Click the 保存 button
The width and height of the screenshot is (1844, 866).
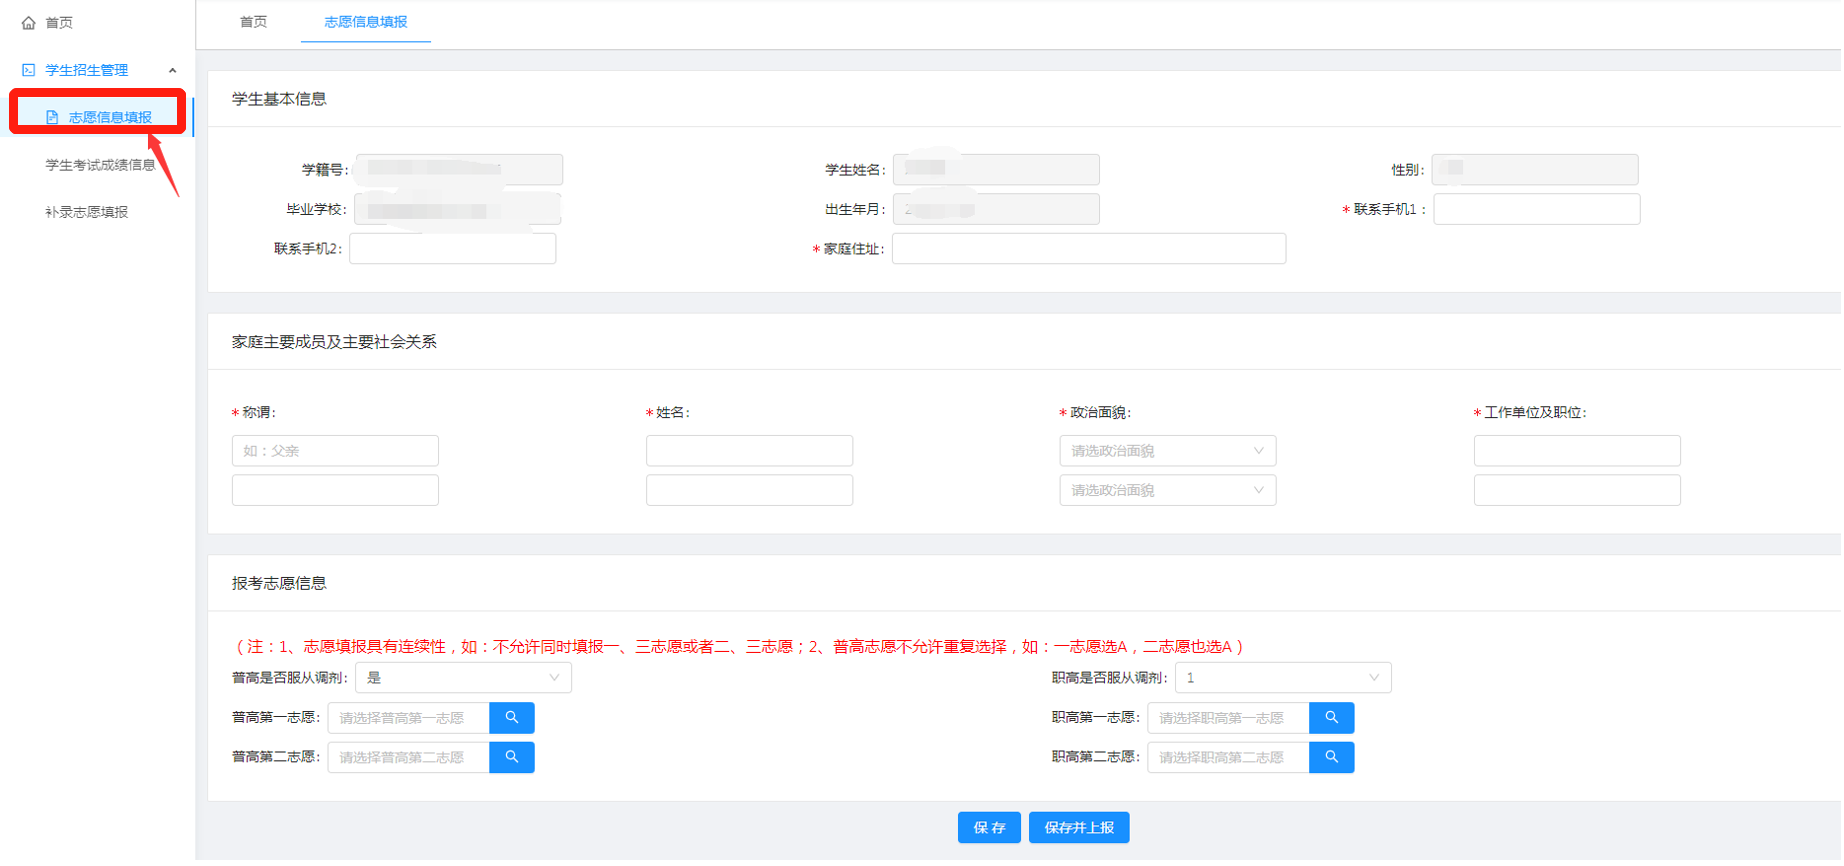click(x=990, y=828)
